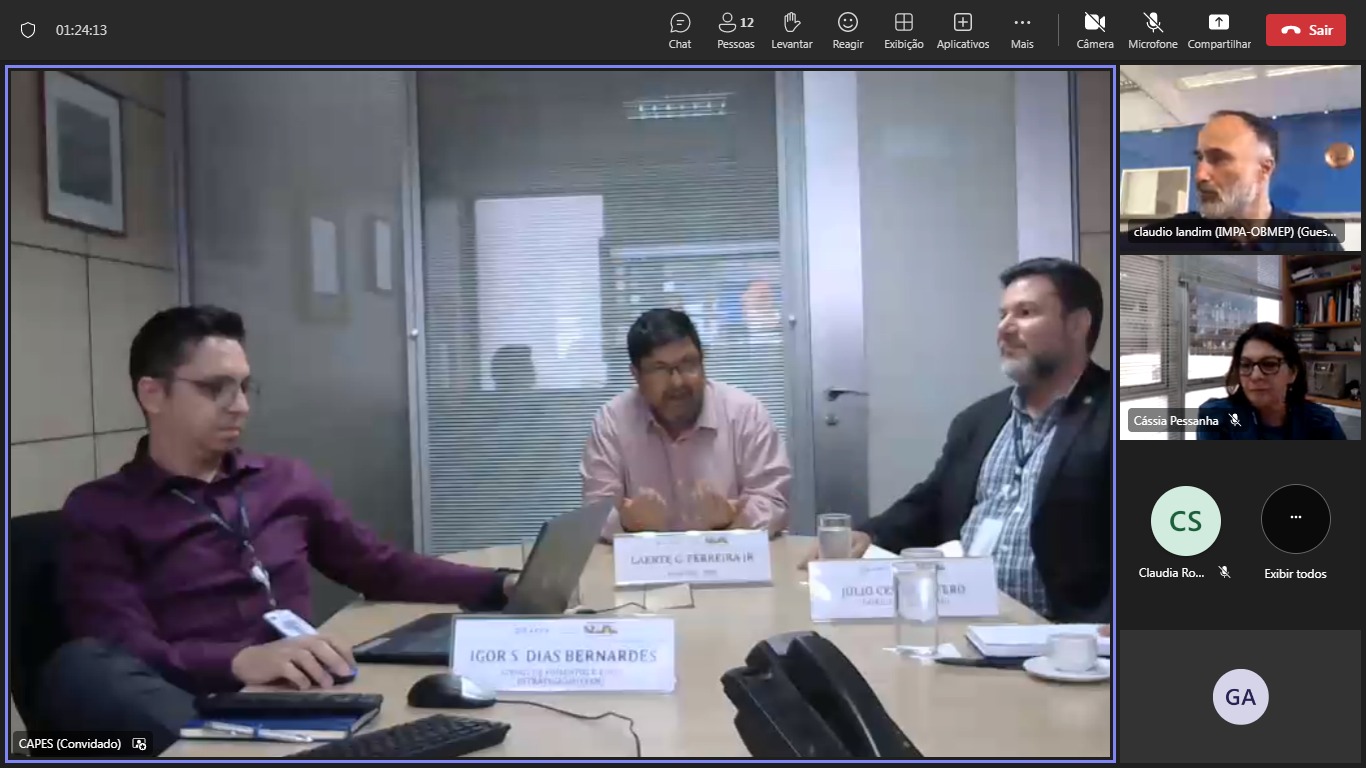The width and height of the screenshot is (1366, 768).
Task: Open the Aplicativos apps panel
Action: pos(962,30)
